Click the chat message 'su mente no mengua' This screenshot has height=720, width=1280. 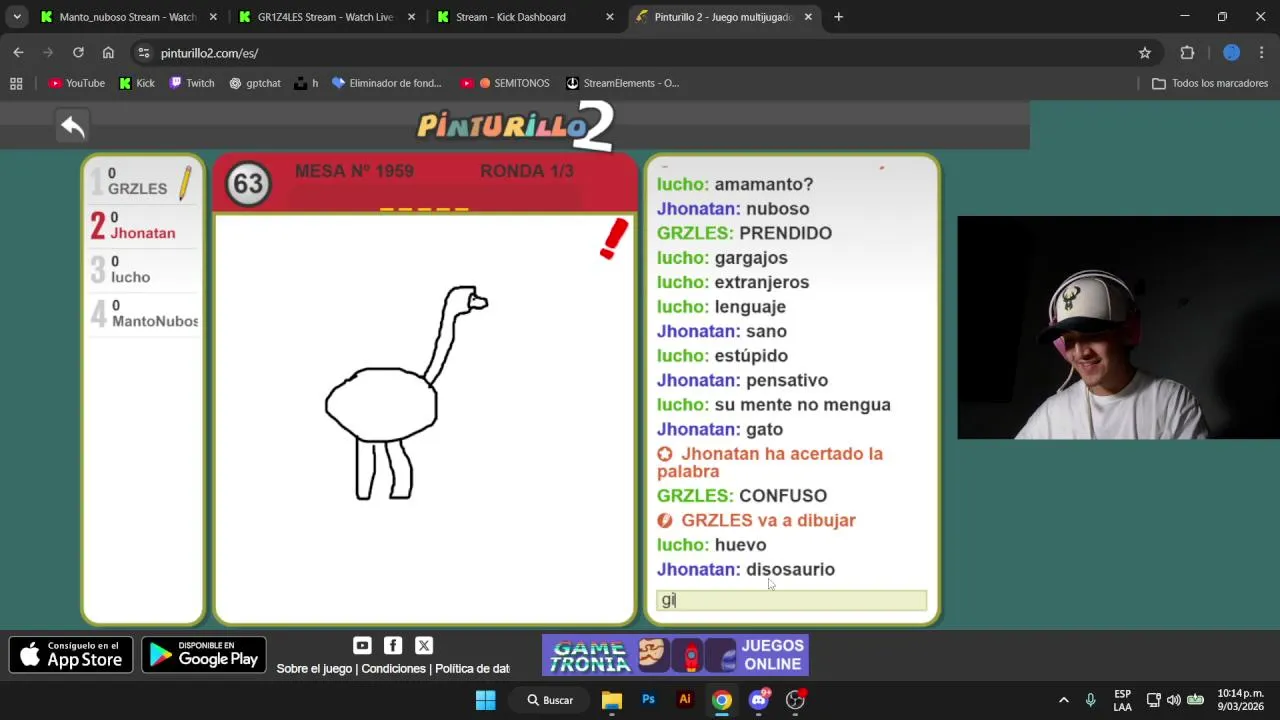pyautogui.click(x=802, y=405)
